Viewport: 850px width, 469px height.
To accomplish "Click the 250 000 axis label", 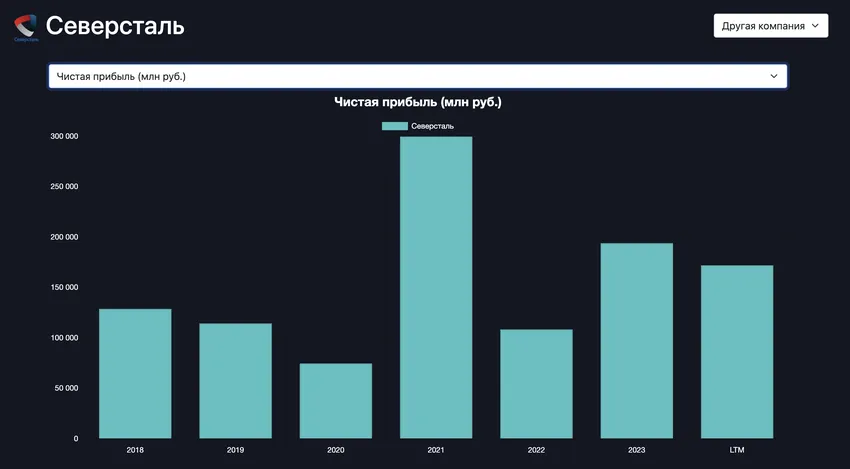I will click(x=65, y=187).
